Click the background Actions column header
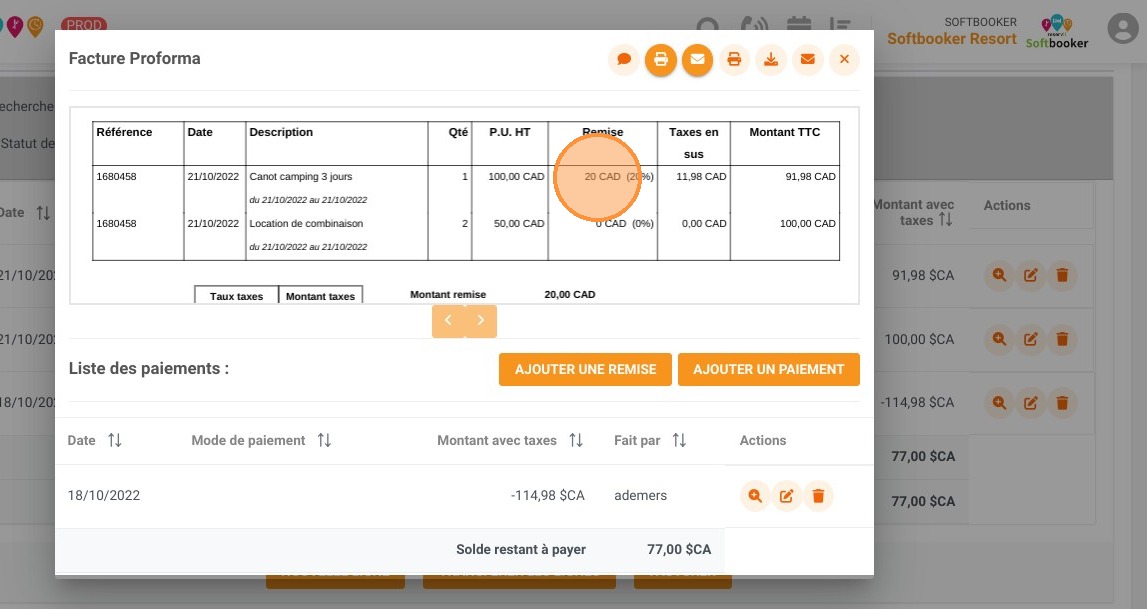 [x=1007, y=205]
